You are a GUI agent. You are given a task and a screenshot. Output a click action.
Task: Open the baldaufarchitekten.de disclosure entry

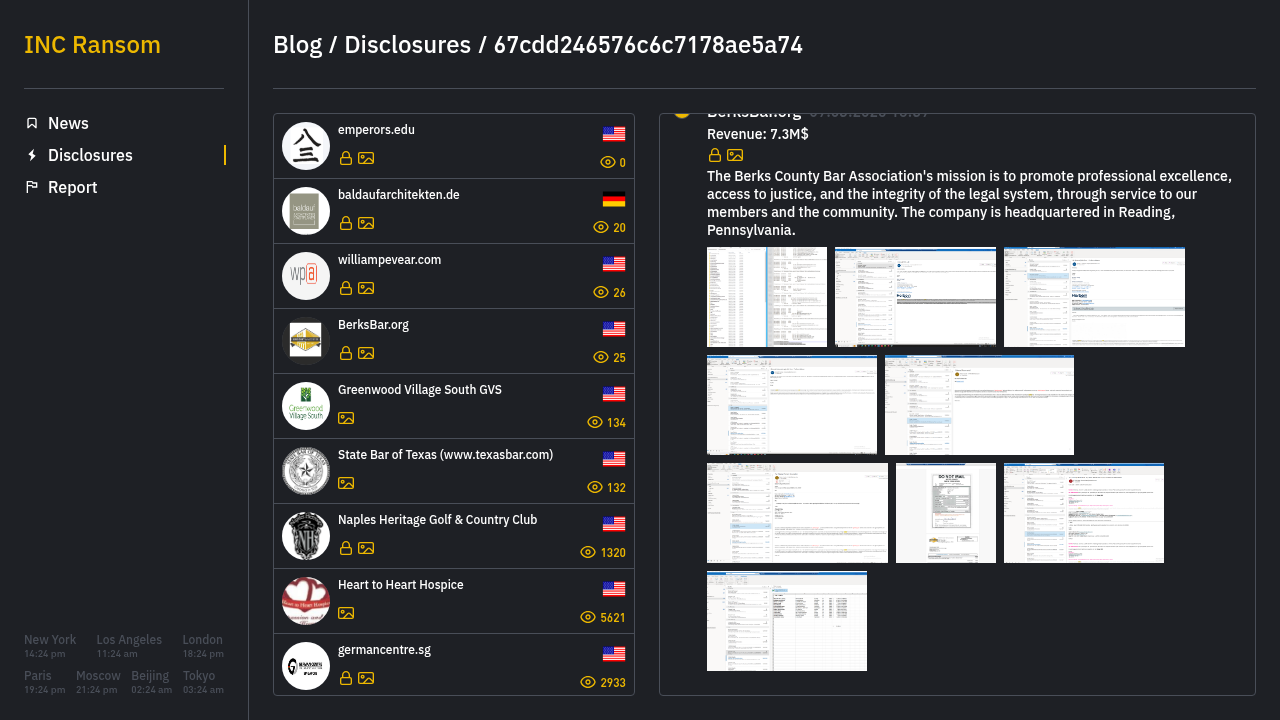click(x=454, y=211)
